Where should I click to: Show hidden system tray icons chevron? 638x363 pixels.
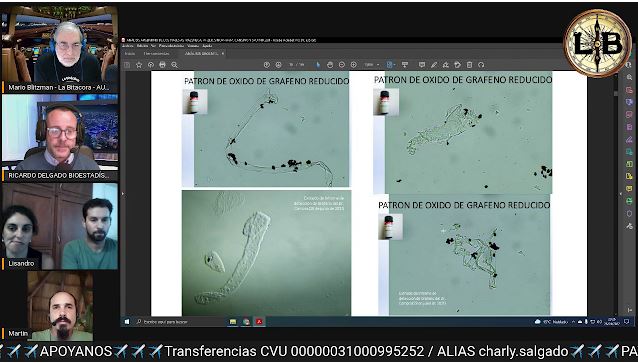pos(574,322)
